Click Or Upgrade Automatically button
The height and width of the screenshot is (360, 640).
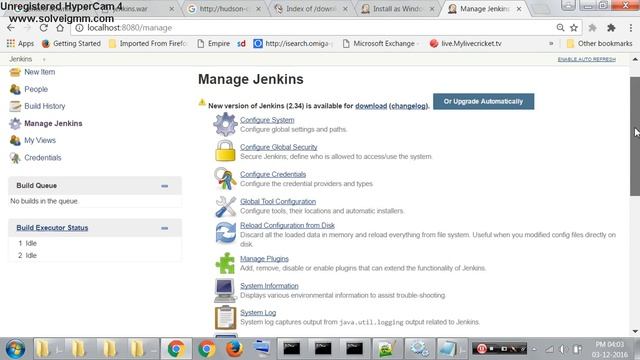tap(483, 101)
